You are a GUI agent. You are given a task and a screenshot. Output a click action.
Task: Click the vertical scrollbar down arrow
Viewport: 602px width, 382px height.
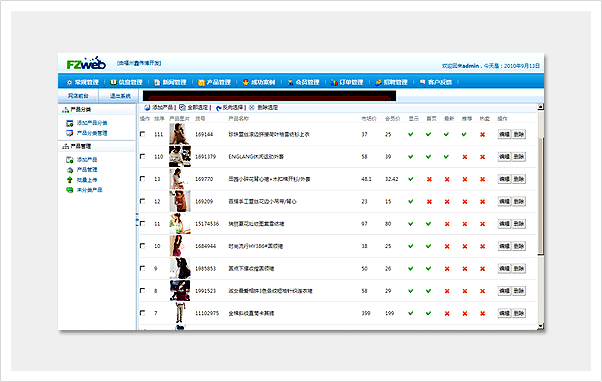pos(541,326)
